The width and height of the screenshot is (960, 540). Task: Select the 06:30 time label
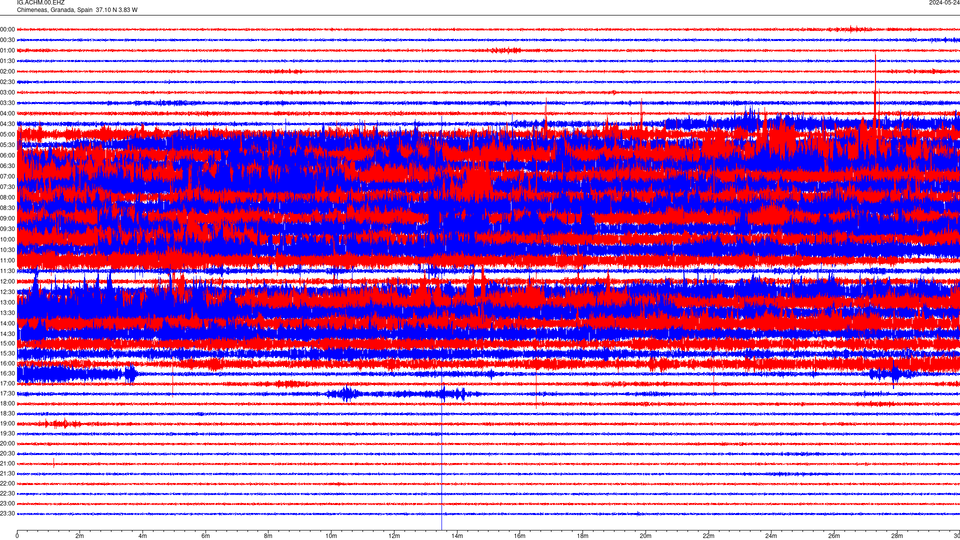pos(7,166)
